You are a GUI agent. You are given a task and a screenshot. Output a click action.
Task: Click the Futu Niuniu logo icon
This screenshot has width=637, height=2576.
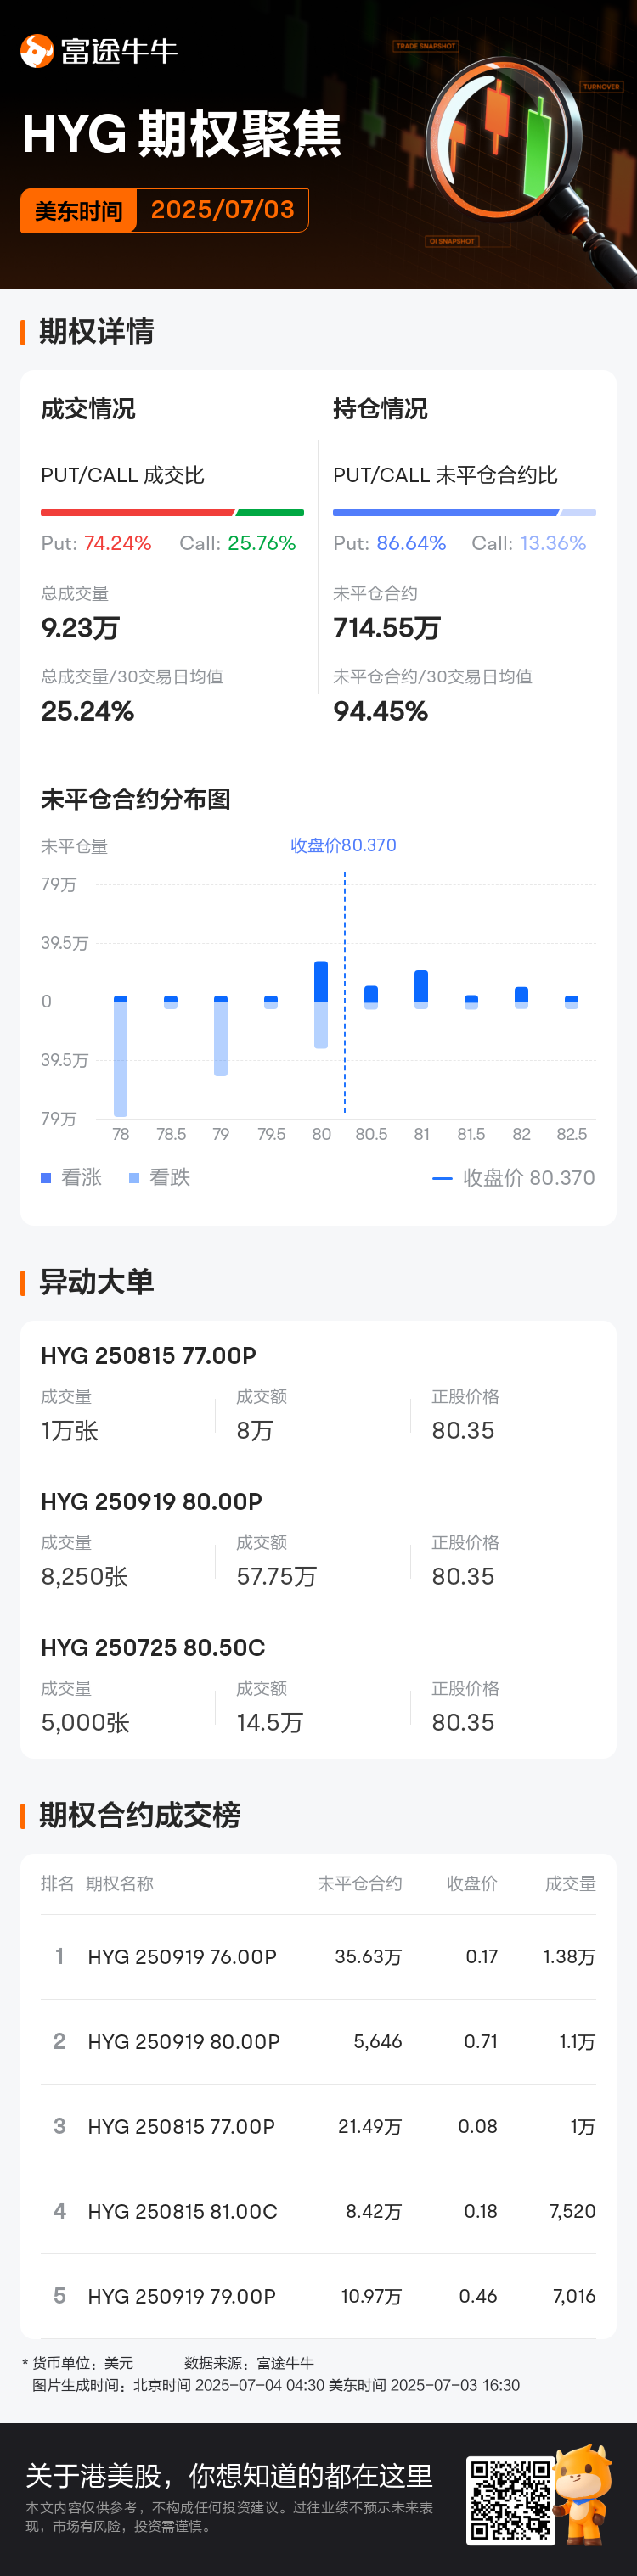click(x=37, y=51)
